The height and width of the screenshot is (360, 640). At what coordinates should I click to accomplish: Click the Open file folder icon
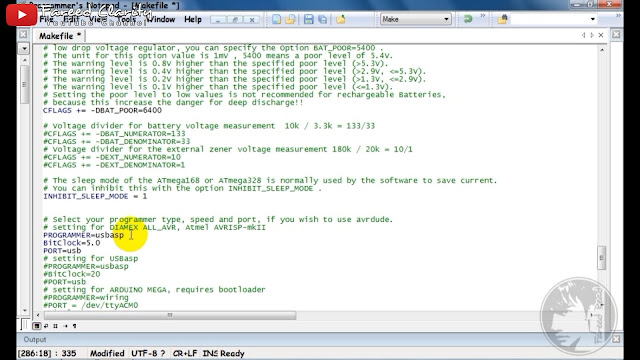(x=290, y=19)
